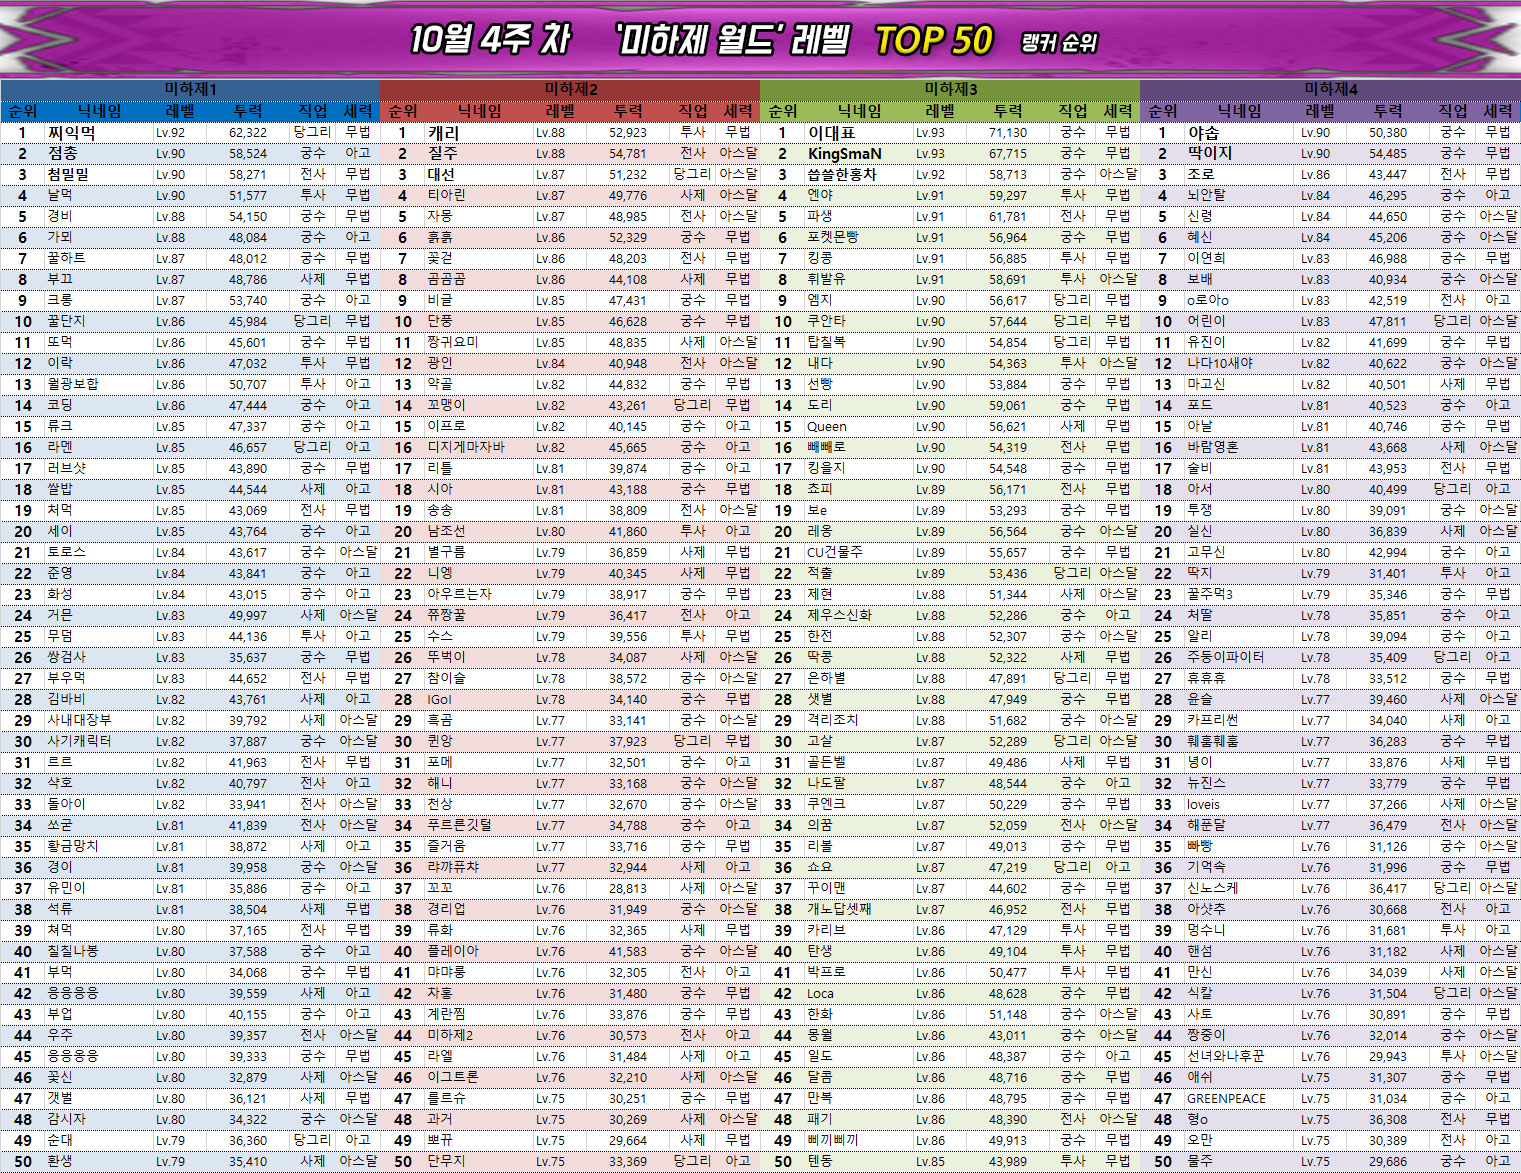Click player Loca in 미하제3 list

tap(820, 994)
